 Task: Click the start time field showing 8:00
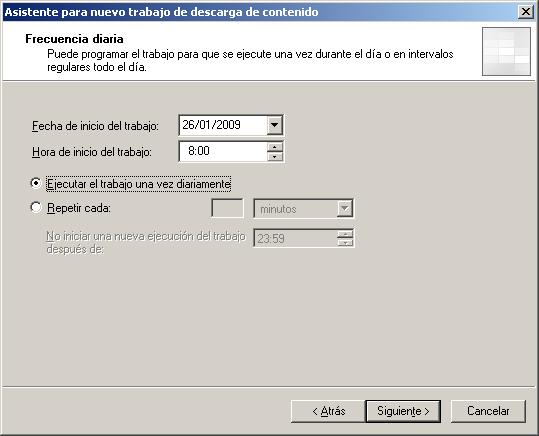[x=223, y=152]
